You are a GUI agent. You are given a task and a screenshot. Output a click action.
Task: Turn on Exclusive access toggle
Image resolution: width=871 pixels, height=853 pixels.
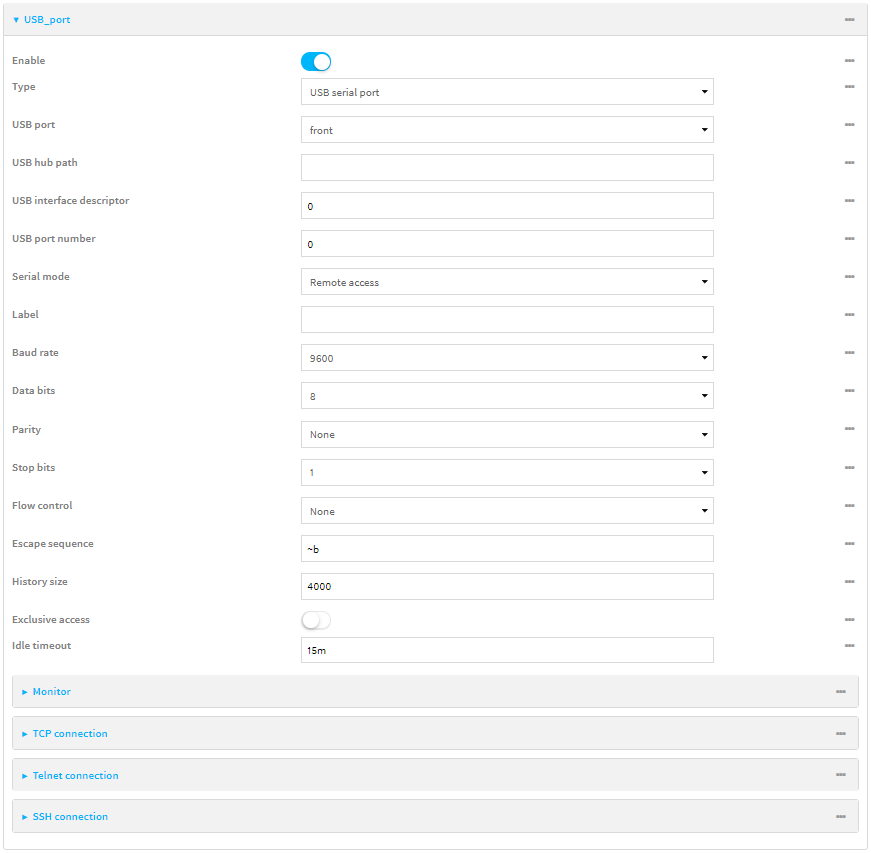click(316, 621)
